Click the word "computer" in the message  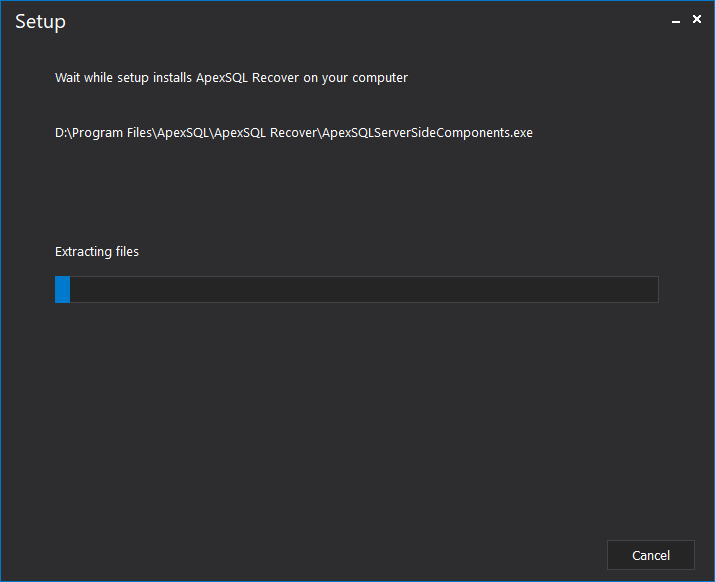coord(380,77)
